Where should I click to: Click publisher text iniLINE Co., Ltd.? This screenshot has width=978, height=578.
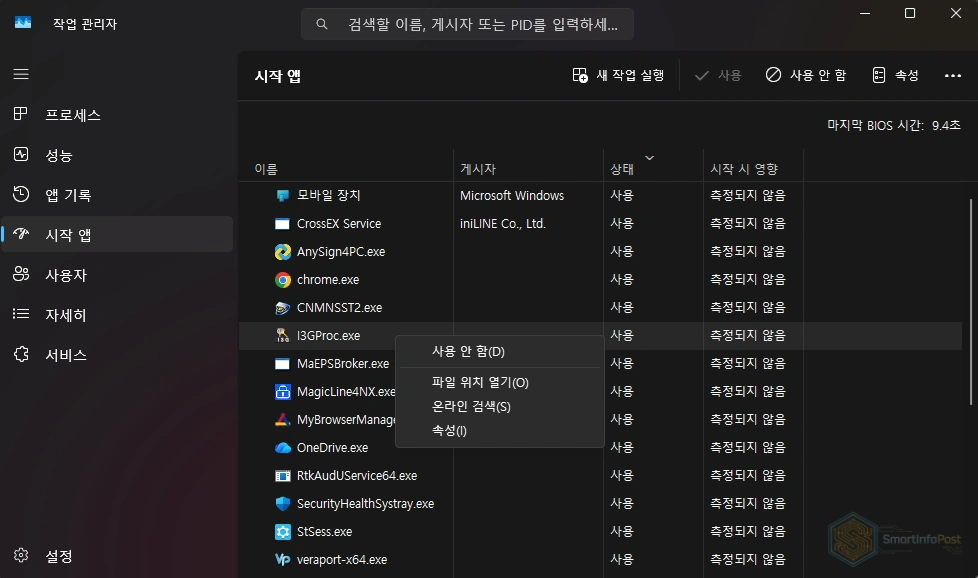tap(503, 224)
